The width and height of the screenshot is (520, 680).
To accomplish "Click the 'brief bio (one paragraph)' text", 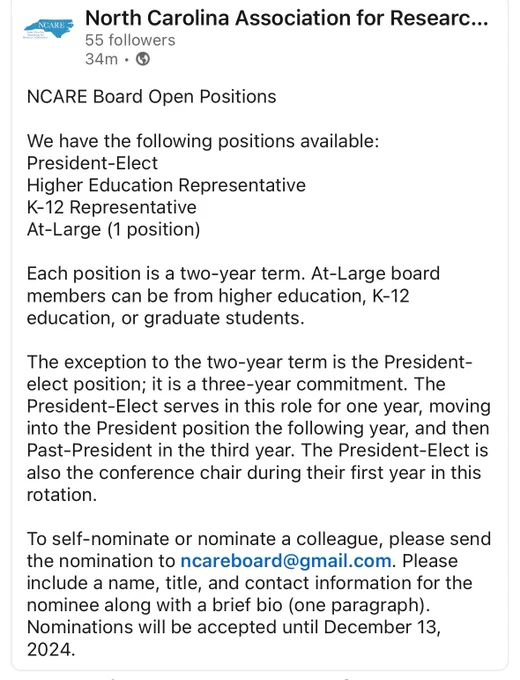I will tap(321, 605).
